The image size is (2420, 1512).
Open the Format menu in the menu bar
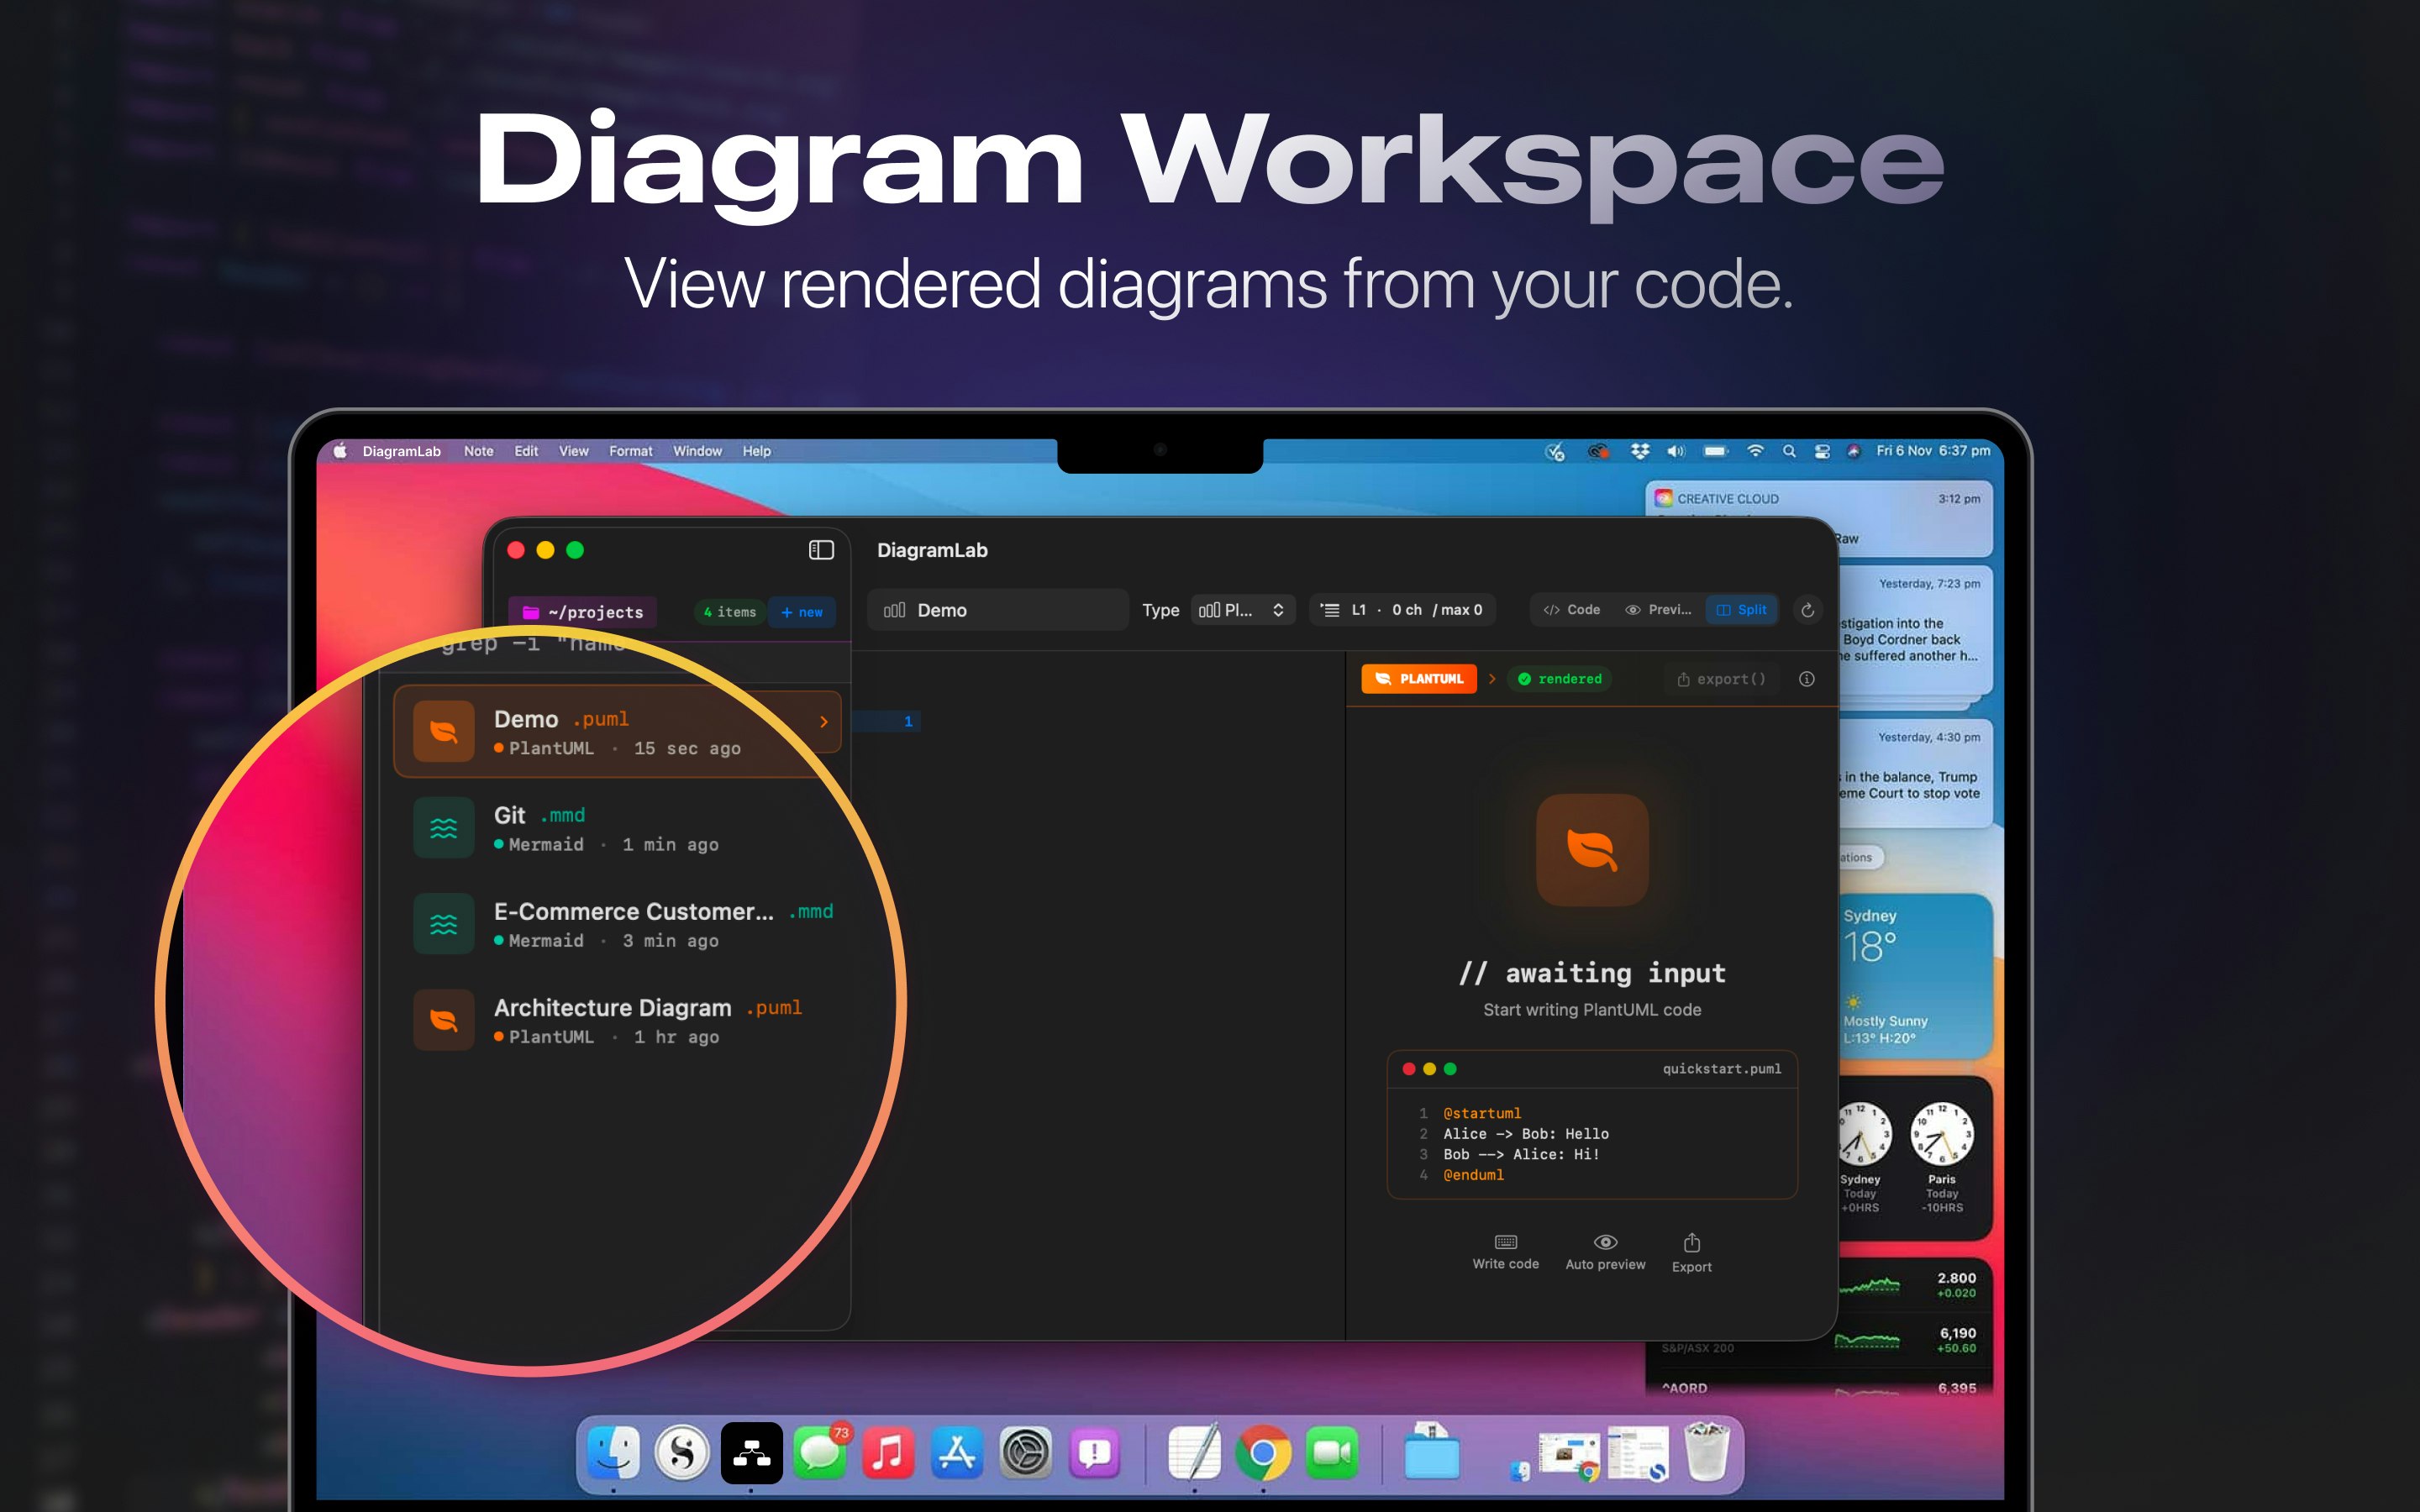[631, 451]
